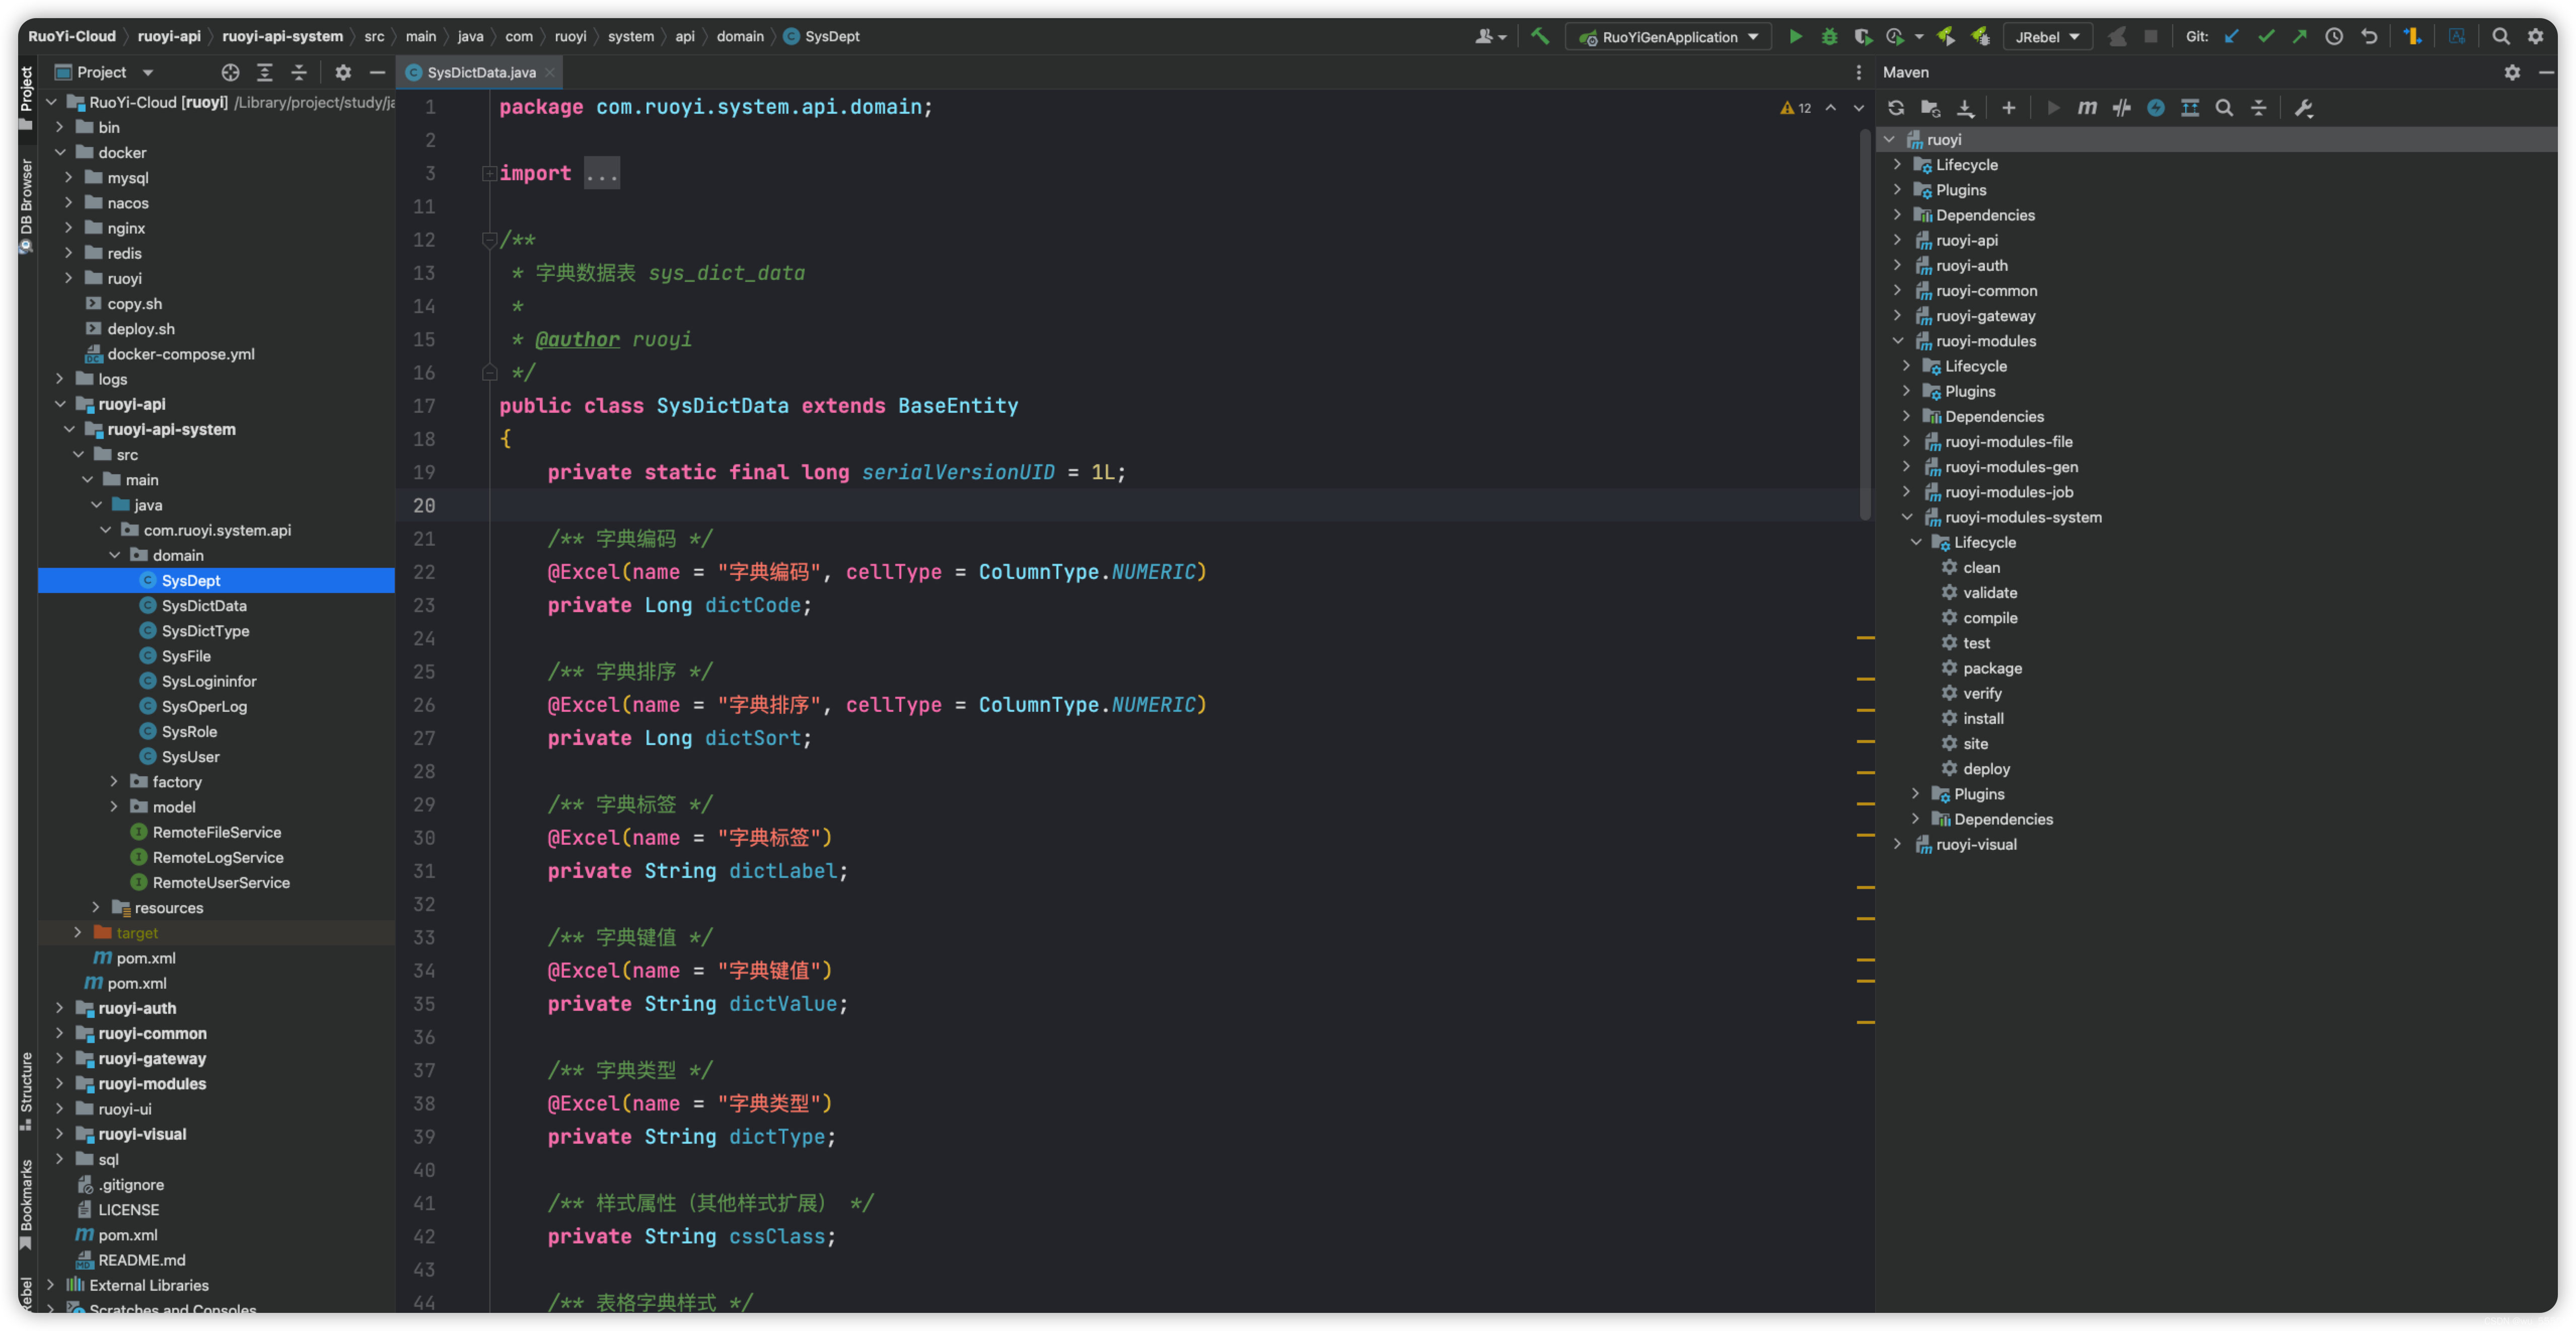The height and width of the screenshot is (1331, 2576).
Task: Run the app with the JRebel rocket
Action: (x=1946, y=36)
